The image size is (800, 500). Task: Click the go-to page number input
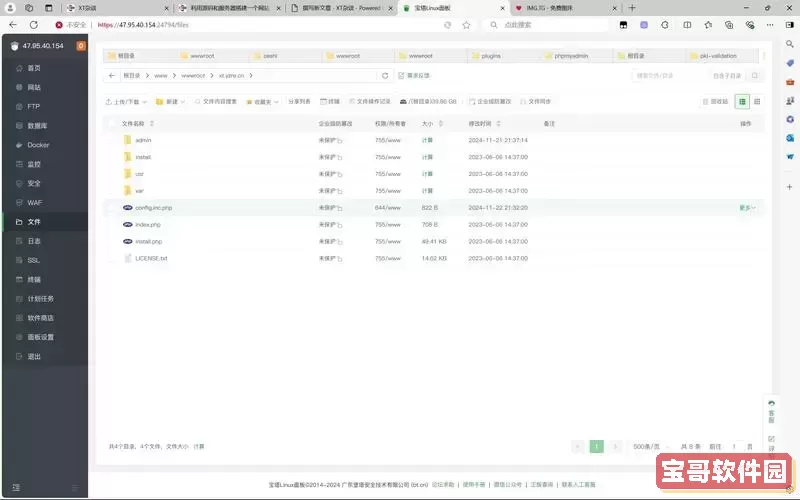(x=734, y=446)
